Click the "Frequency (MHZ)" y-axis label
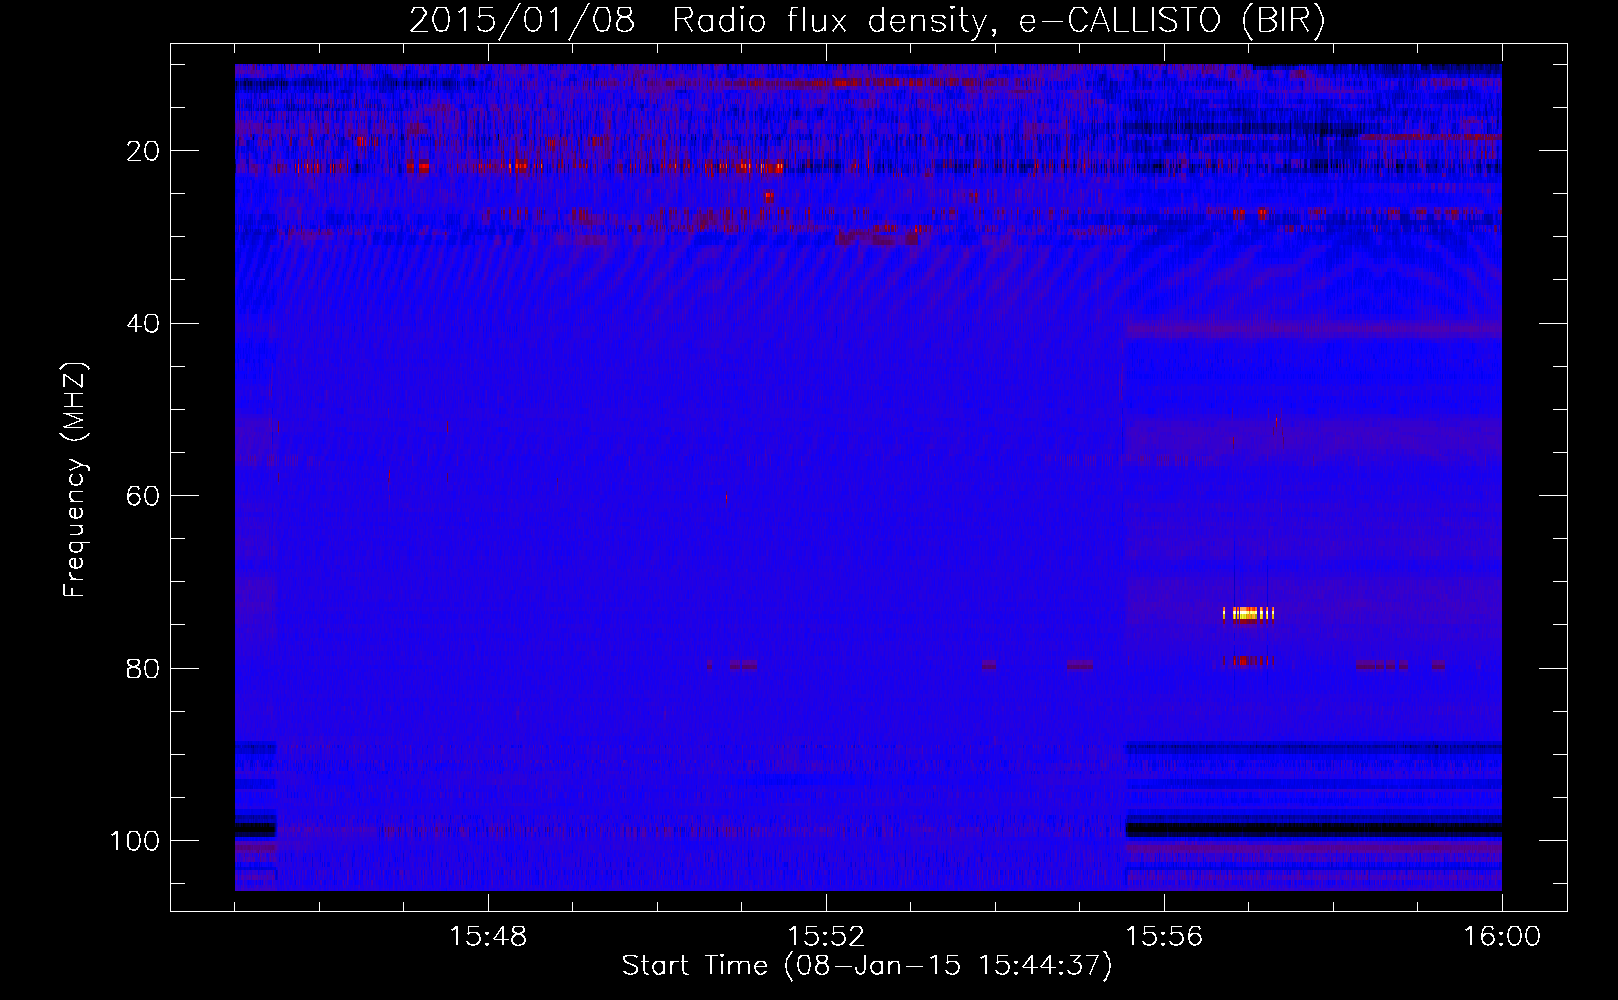This screenshot has height=1000, width=1618. pyautogui.click(x=75, y=480)
